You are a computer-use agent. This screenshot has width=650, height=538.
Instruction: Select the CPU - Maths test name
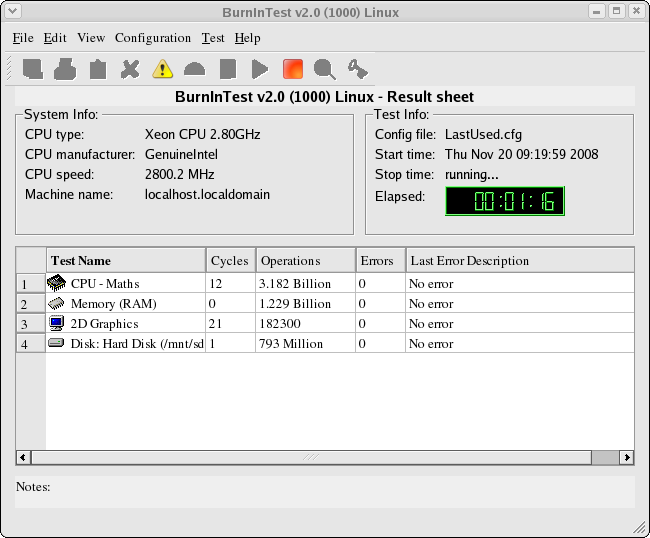point(105,284)
